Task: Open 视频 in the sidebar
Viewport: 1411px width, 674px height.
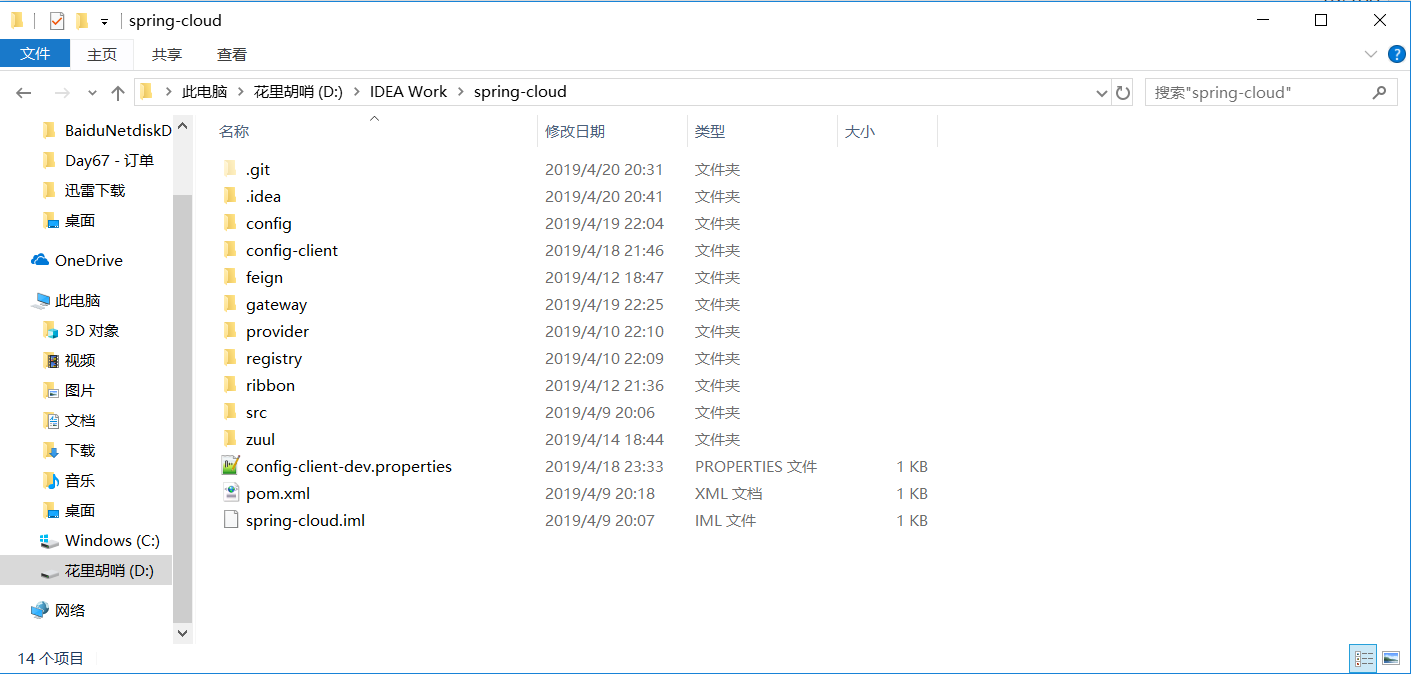Action: click(70, 361)
